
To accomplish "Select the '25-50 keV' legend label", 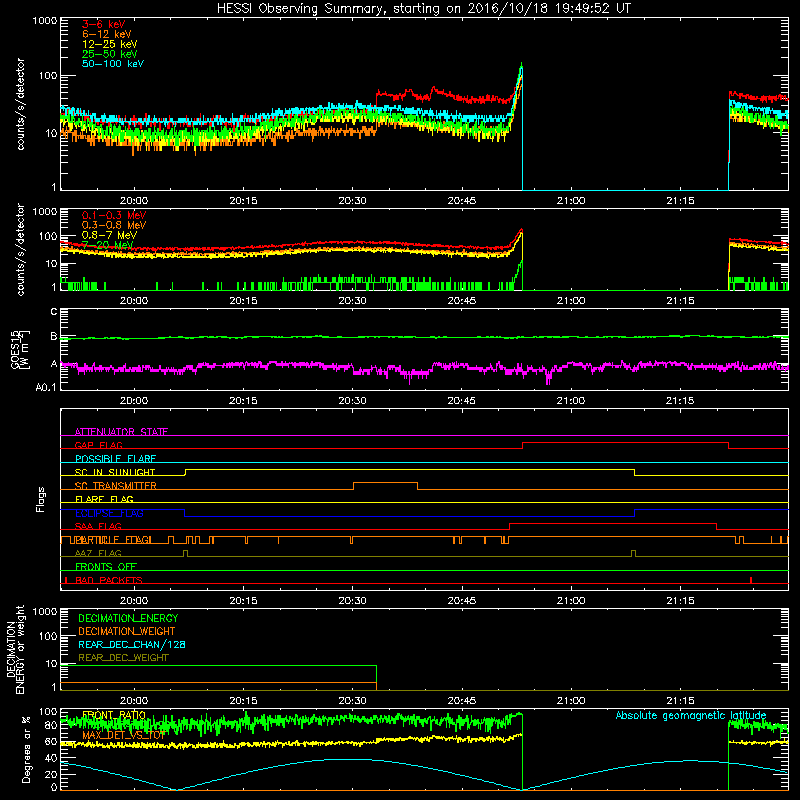I will pos(109,54).
